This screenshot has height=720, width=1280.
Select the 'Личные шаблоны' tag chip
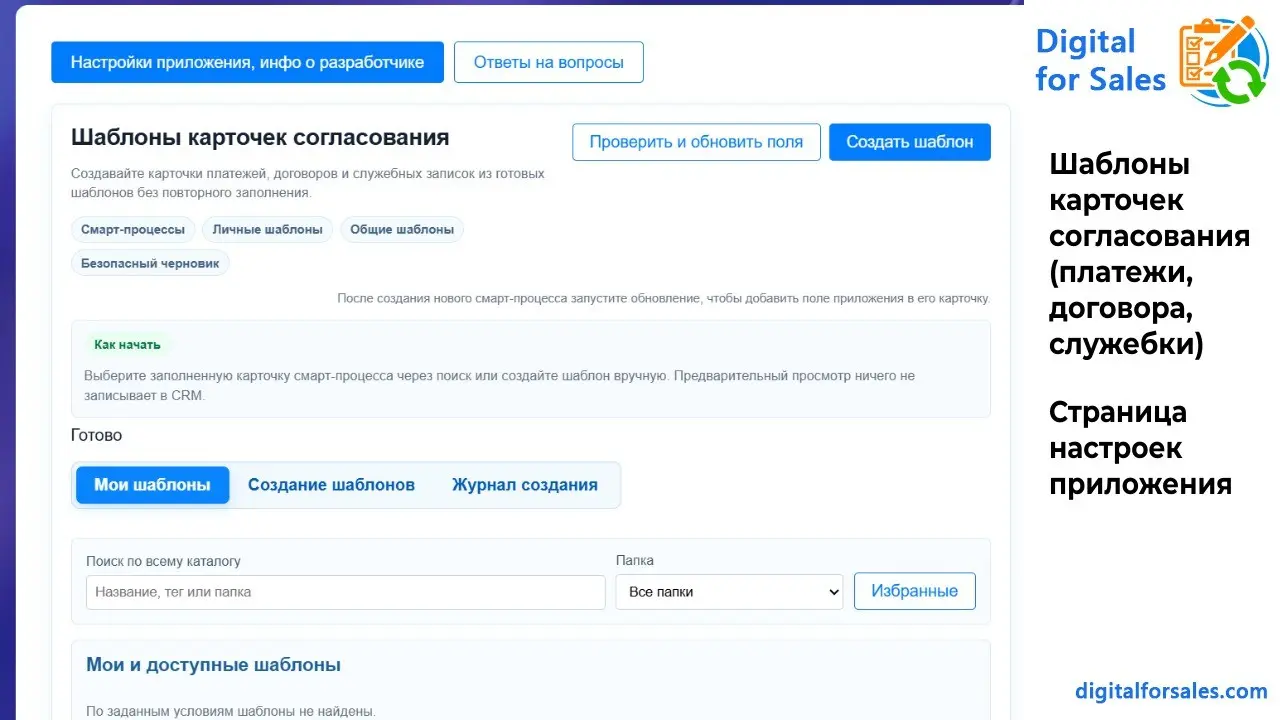267,230
